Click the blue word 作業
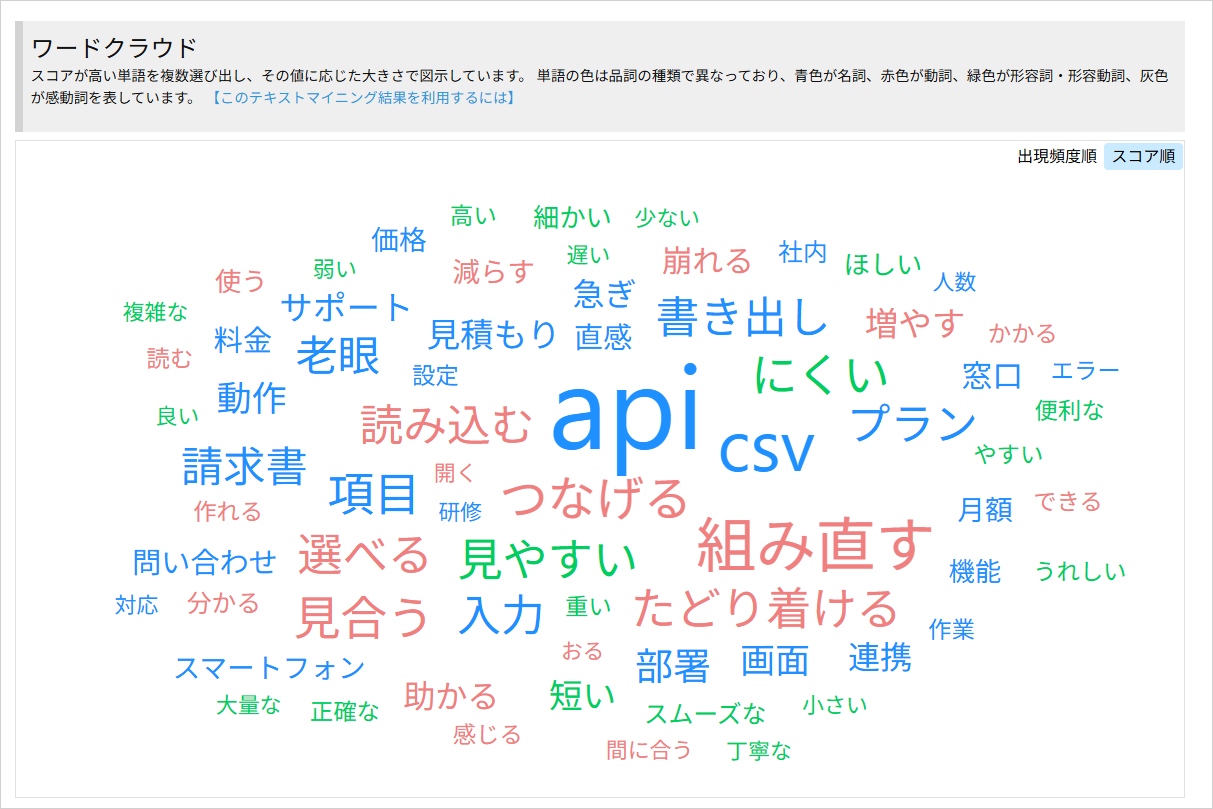This screenshot has height=809, width=1213. [x=951, y=630]
